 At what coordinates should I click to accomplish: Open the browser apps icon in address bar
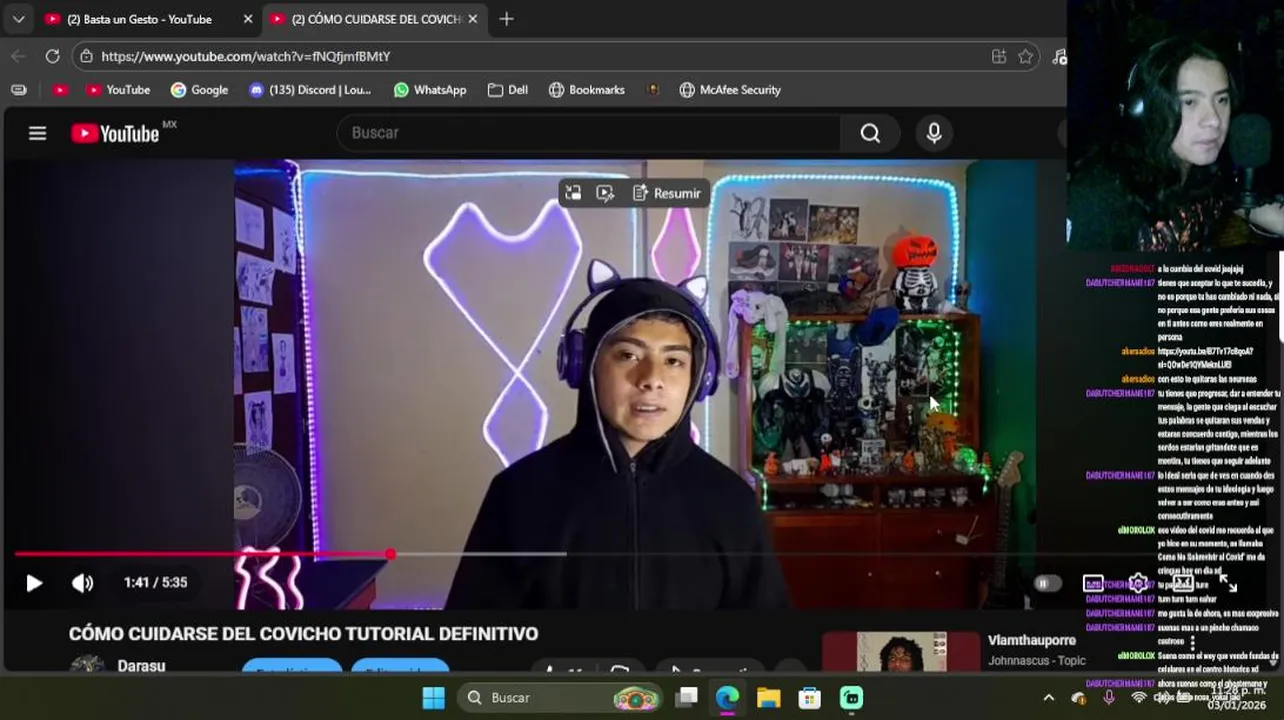(x=998, y=56)
